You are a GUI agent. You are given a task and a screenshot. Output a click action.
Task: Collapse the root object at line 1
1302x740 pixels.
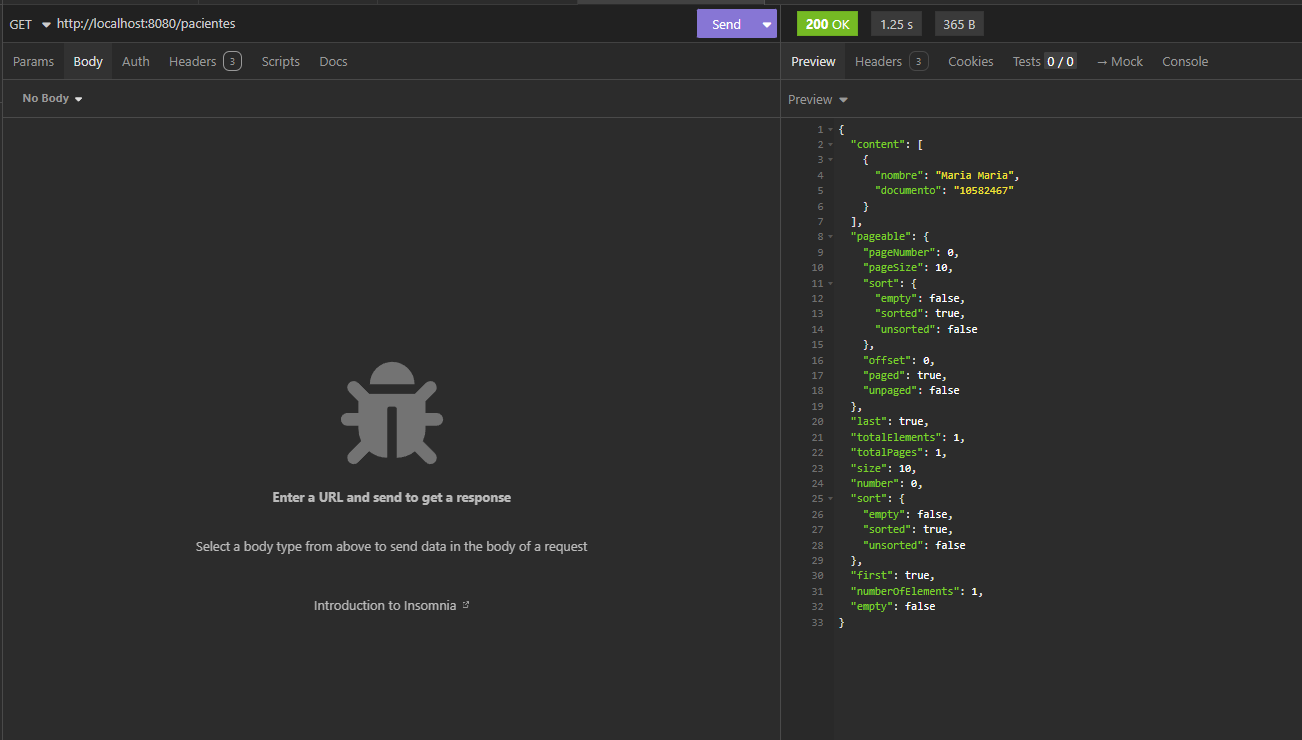tap(830, 130)
